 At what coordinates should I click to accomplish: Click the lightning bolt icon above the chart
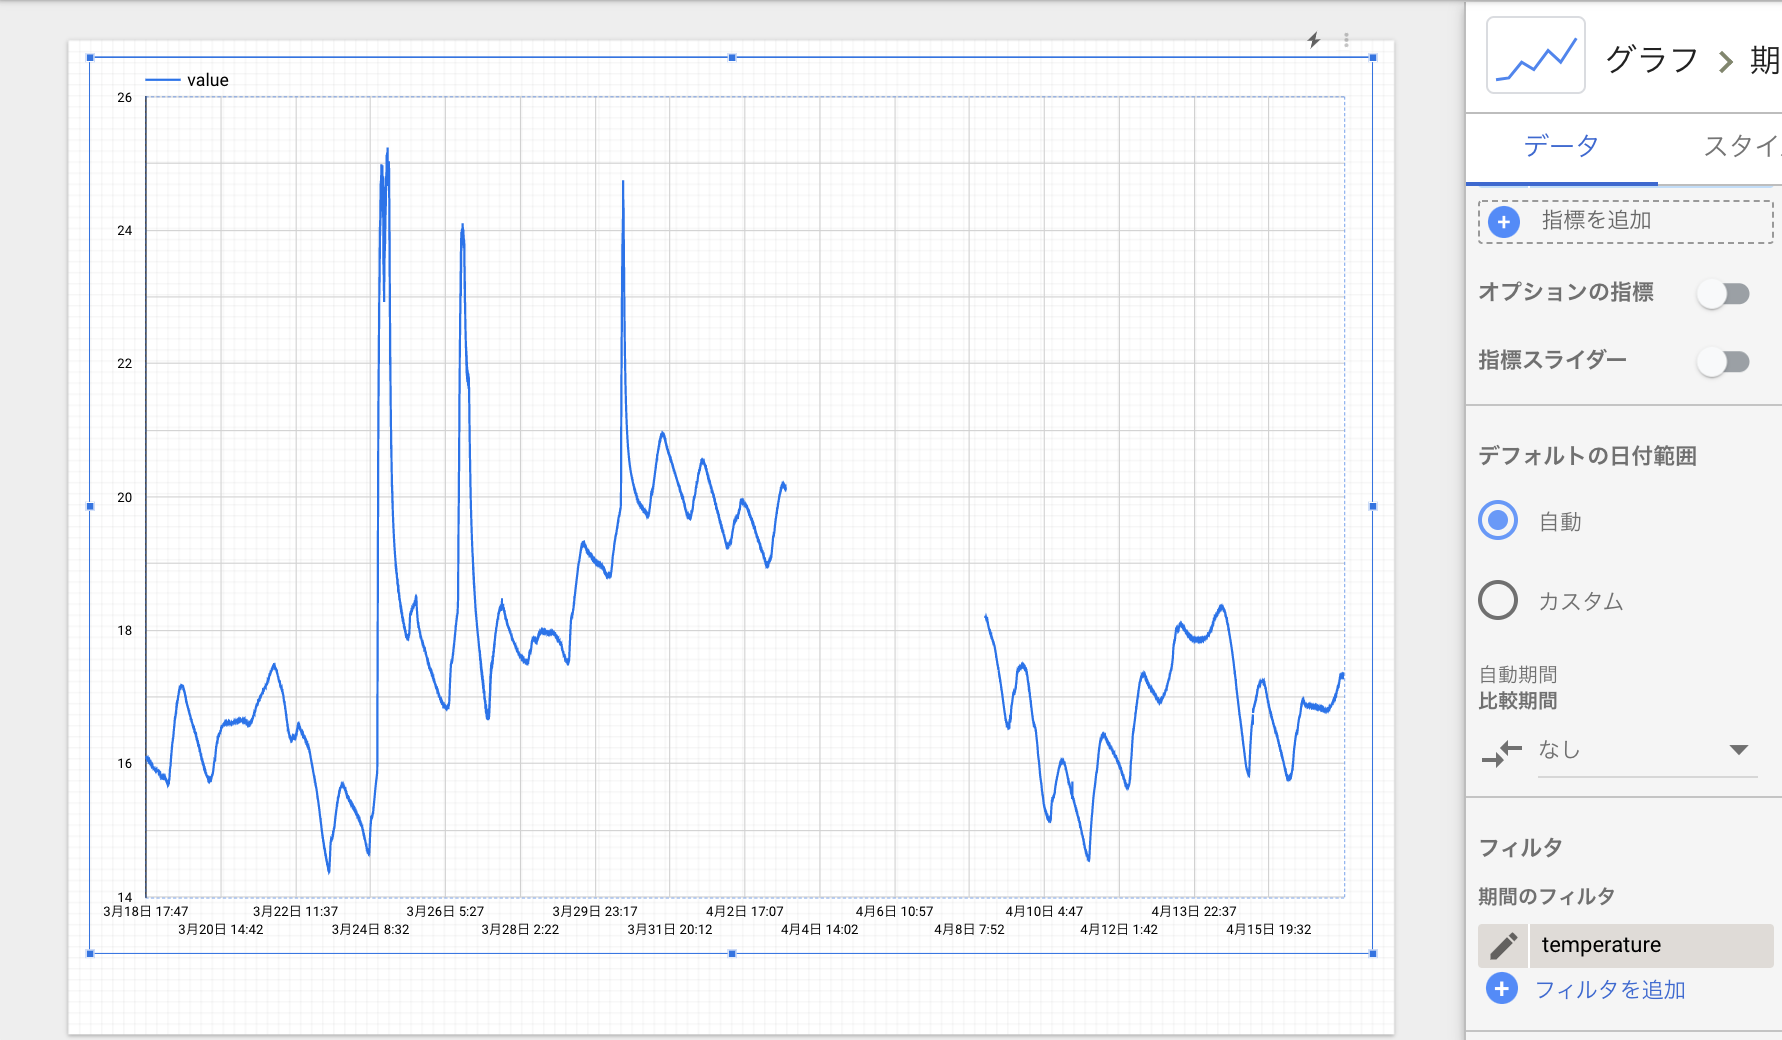[x=1314, y=40]
